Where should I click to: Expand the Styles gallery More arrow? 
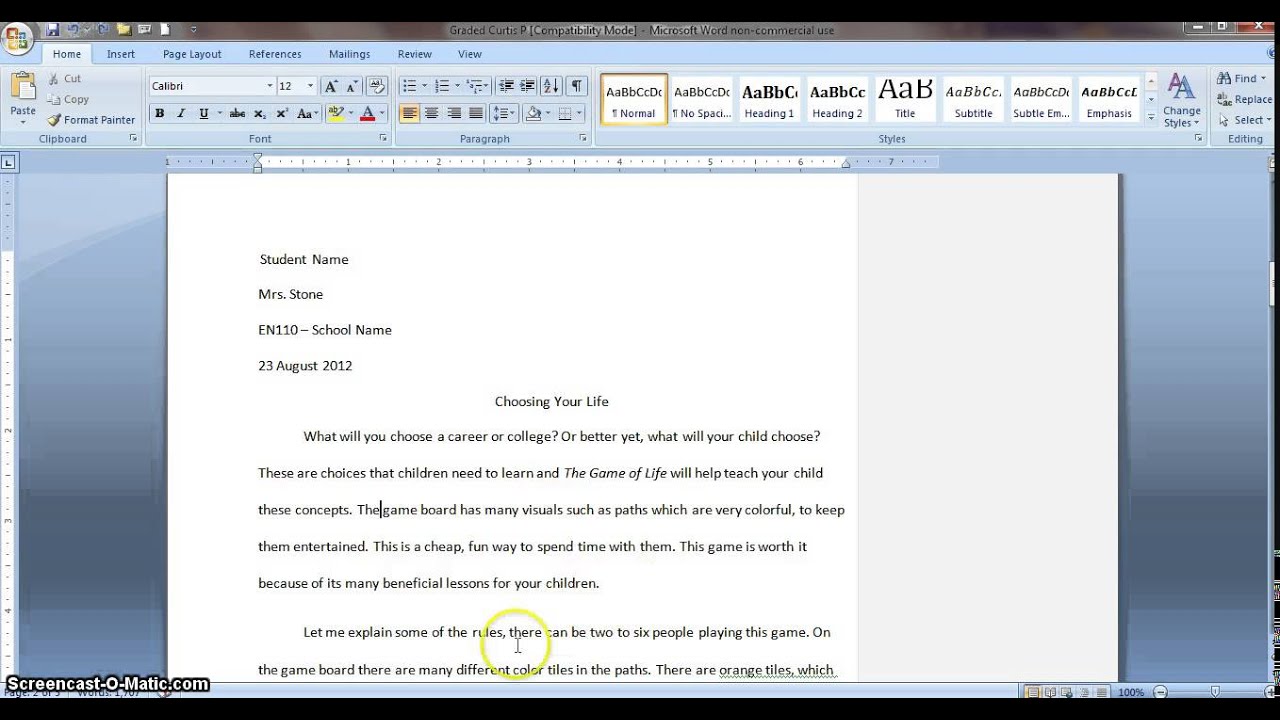tap(1151, 118)
